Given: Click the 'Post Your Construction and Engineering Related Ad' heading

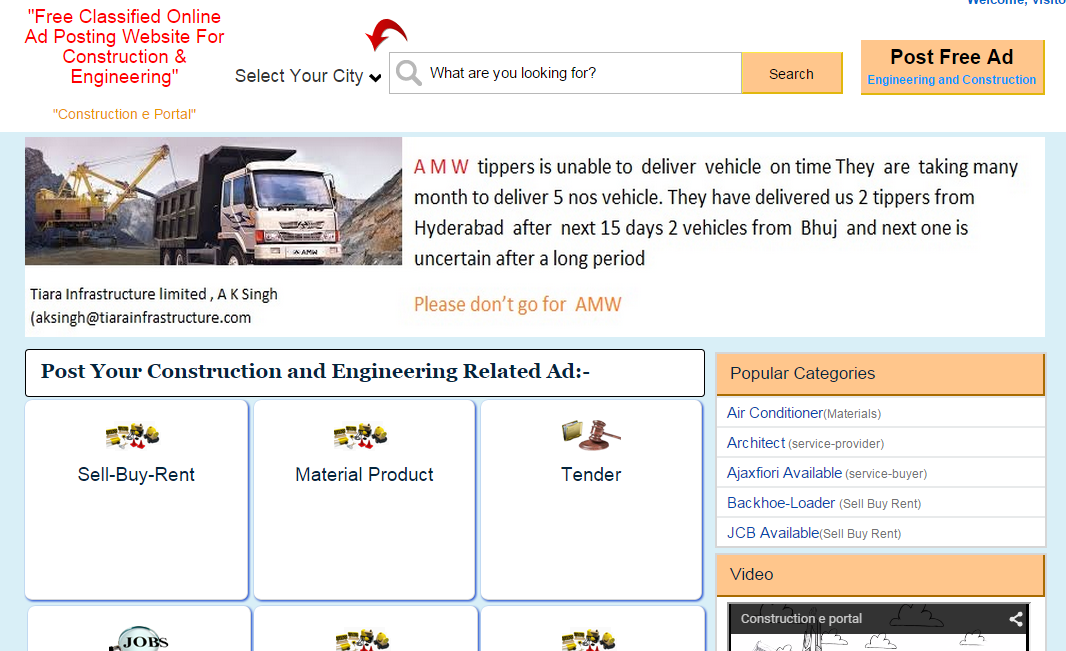Looking at the screenshot, I should tap(315, 371).
